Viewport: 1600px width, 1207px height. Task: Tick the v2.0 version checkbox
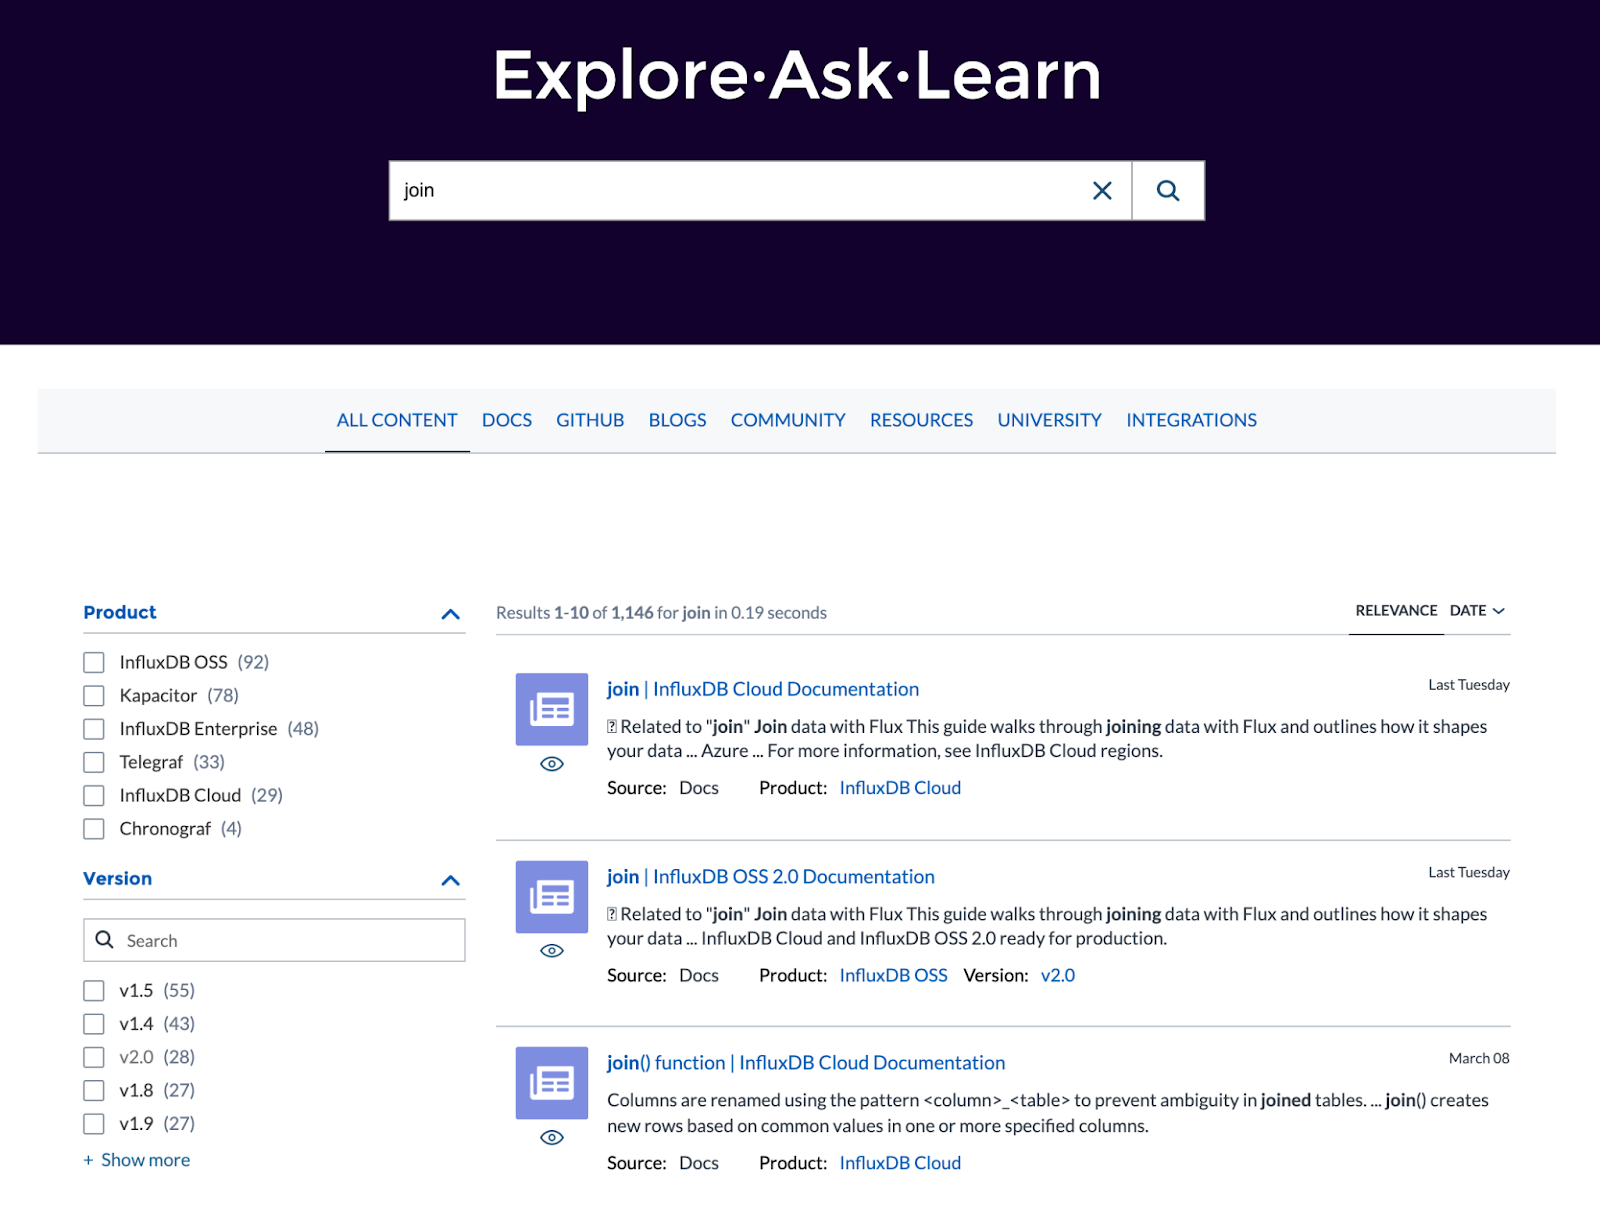coord(94,1057)
